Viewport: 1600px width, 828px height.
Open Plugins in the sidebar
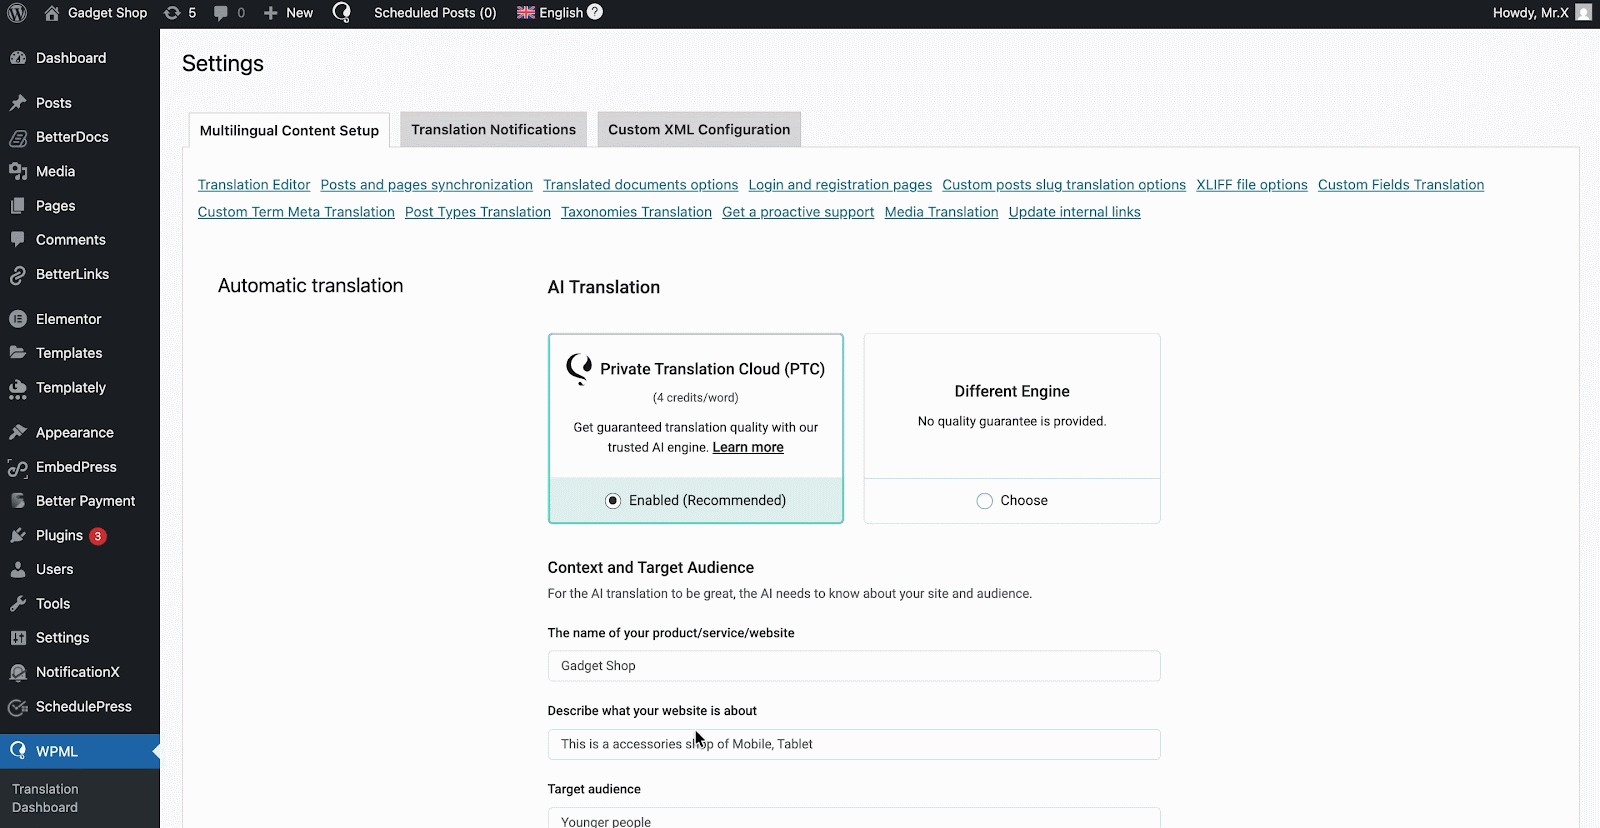click(x=59, y=535)
